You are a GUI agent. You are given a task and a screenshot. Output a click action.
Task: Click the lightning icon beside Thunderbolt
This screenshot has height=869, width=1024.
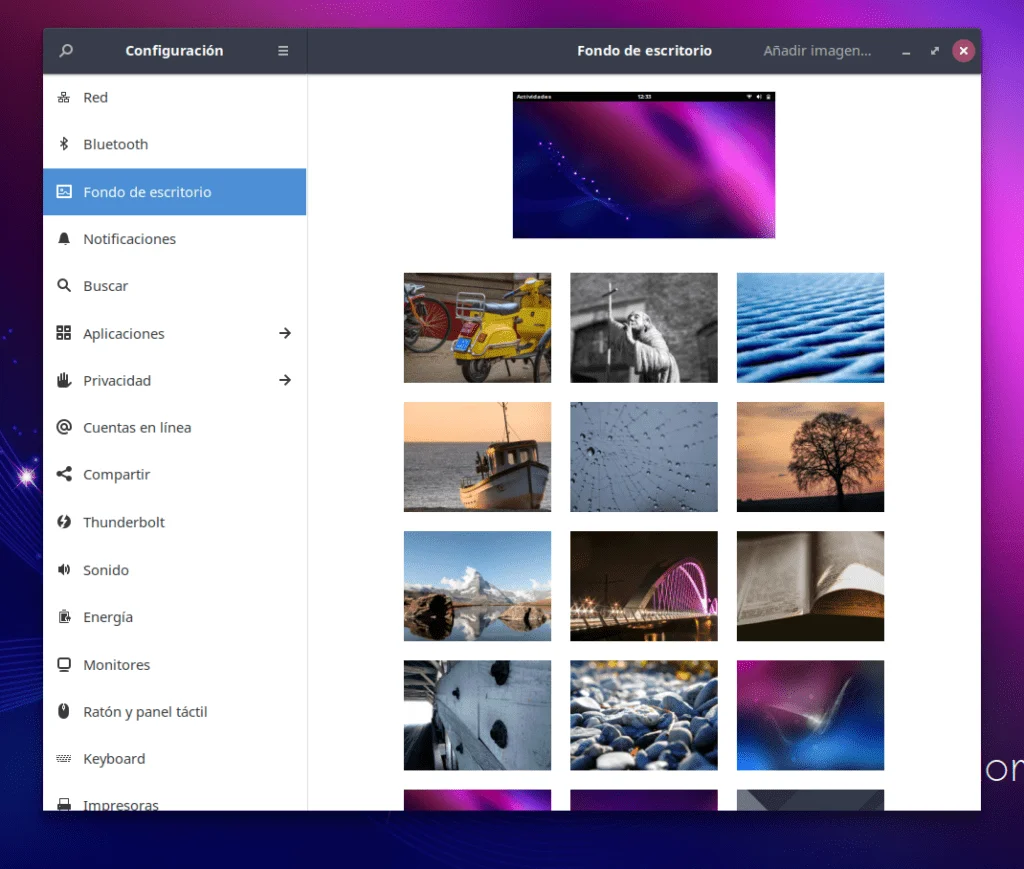pos(63,522)
